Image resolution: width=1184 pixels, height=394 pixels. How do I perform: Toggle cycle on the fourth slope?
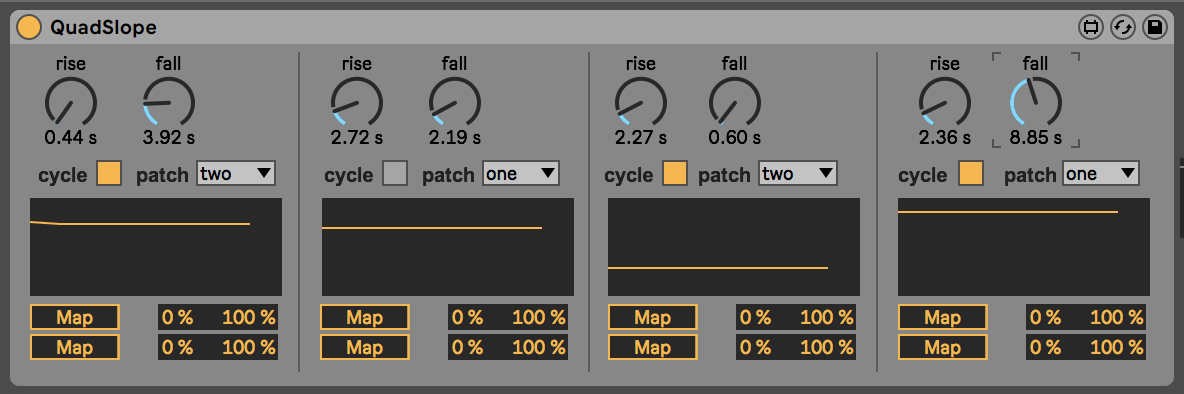(971, 174)
